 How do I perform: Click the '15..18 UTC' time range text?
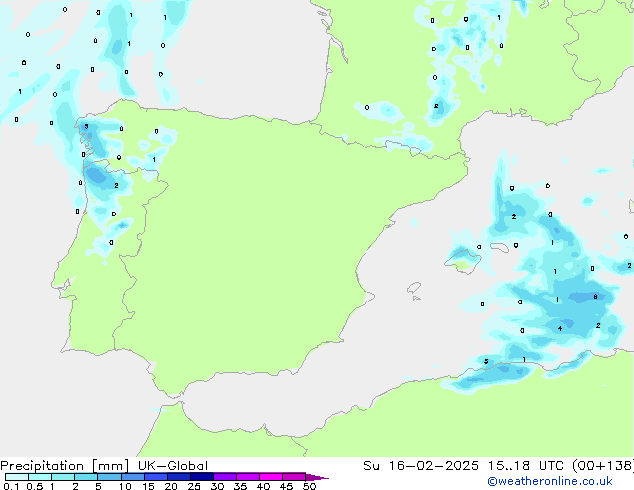coord(526,466)
